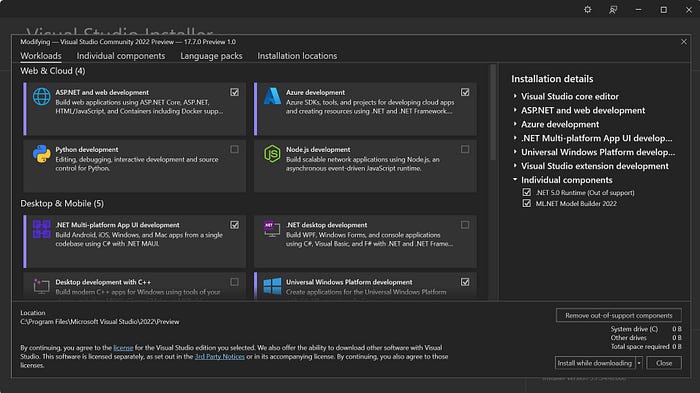Click the Python development snake icon
The width and height of the screenshot is (700, 393).
pyautogui.click(x=42, y=154)
